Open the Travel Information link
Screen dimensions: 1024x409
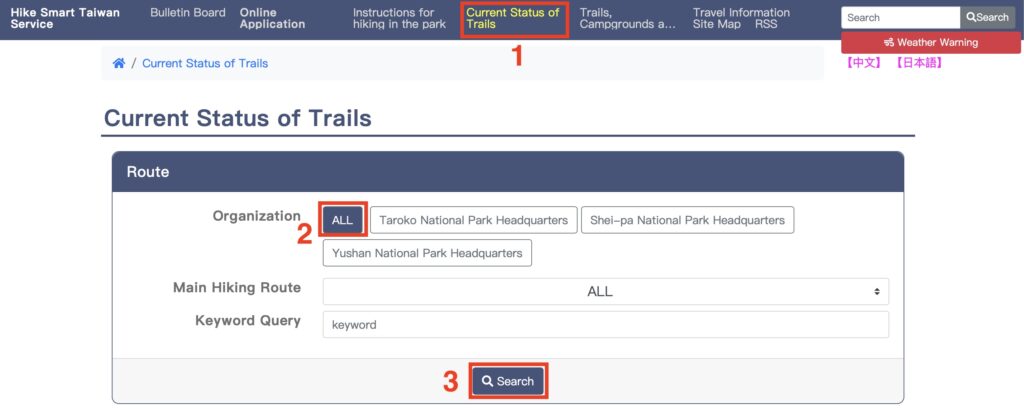pyautogui.click(x=741, y=12)
